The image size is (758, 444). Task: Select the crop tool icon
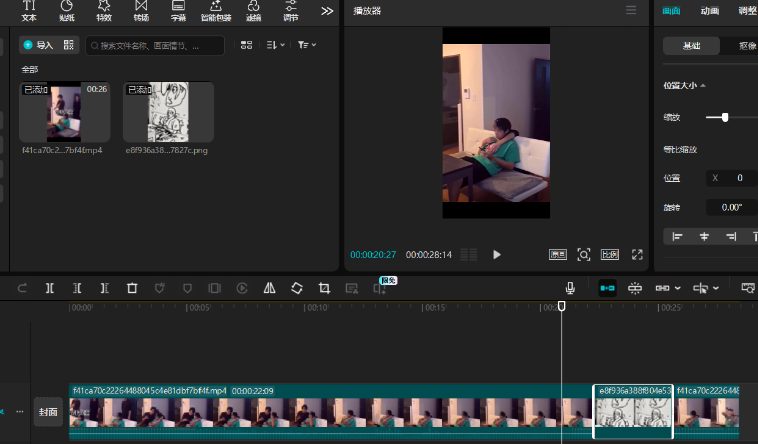coord(324,288)
